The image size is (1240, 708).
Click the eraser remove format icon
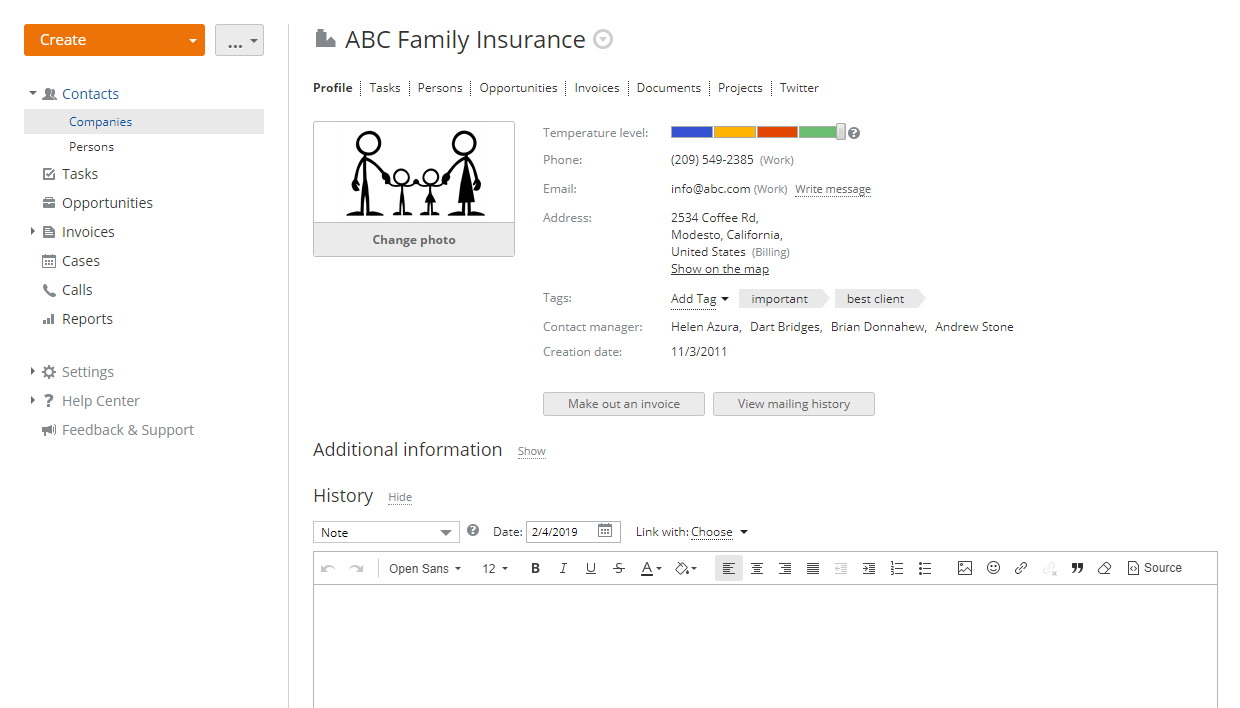point(1105,568)
